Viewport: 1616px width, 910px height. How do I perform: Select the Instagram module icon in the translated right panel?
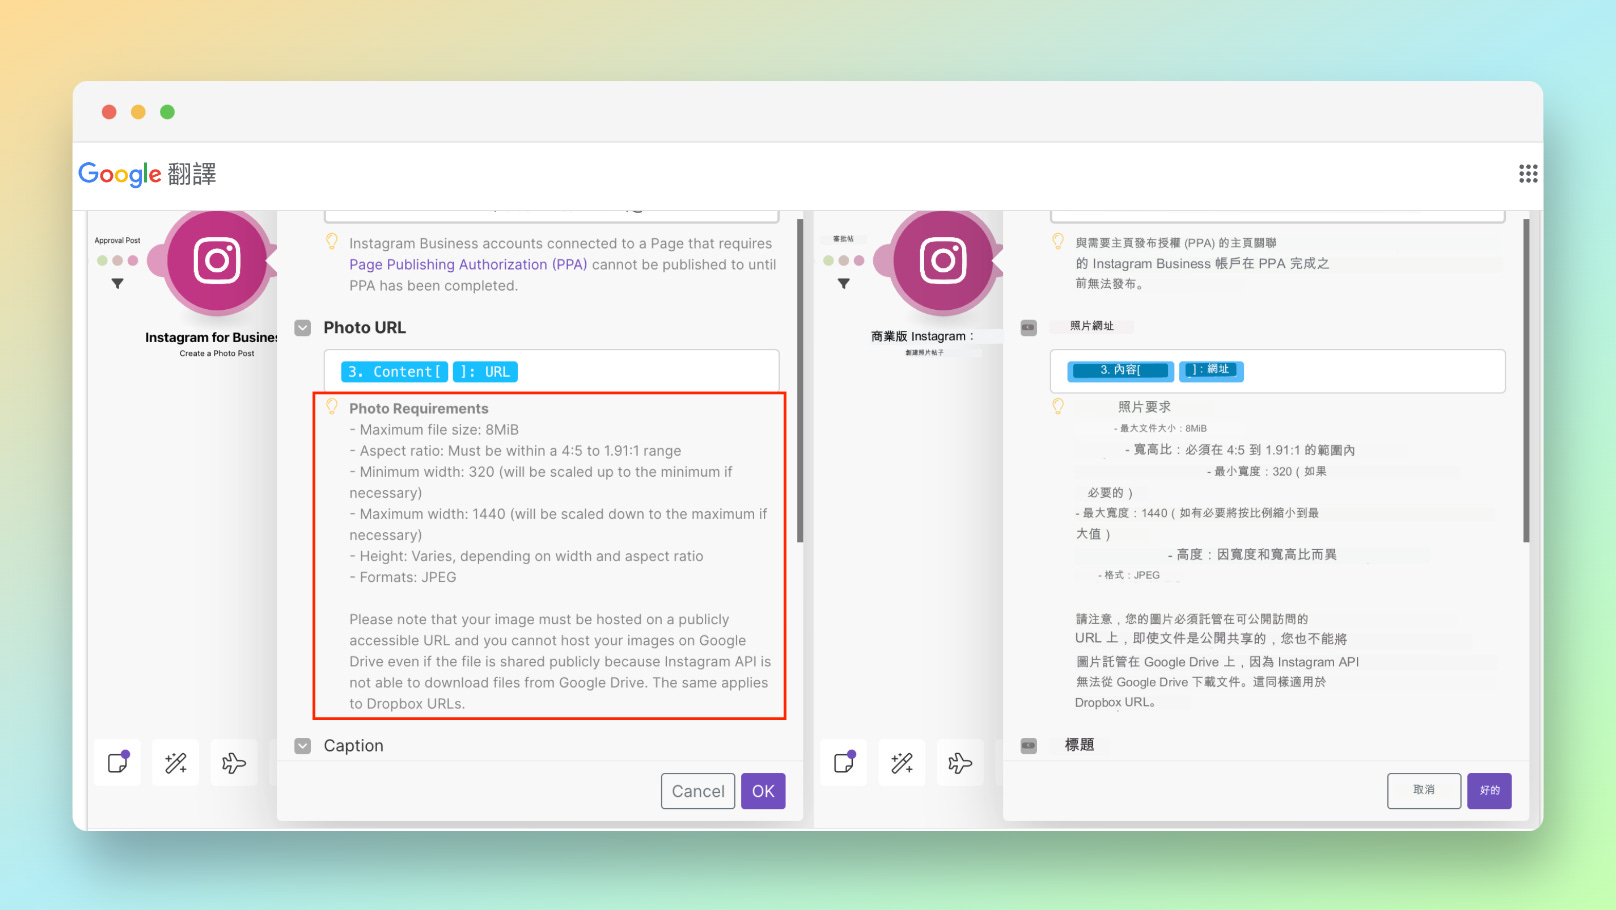[943, 261]
